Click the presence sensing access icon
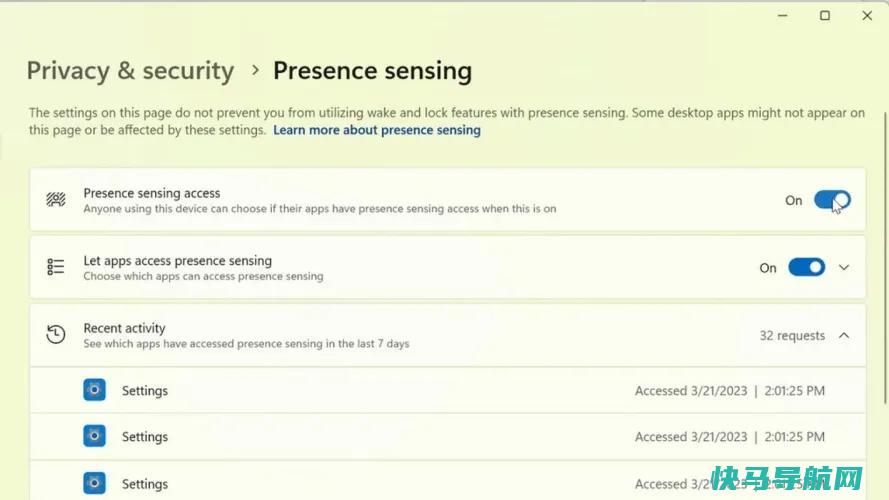The height and width of the screenshot is (500, 889). pos(56,200)
